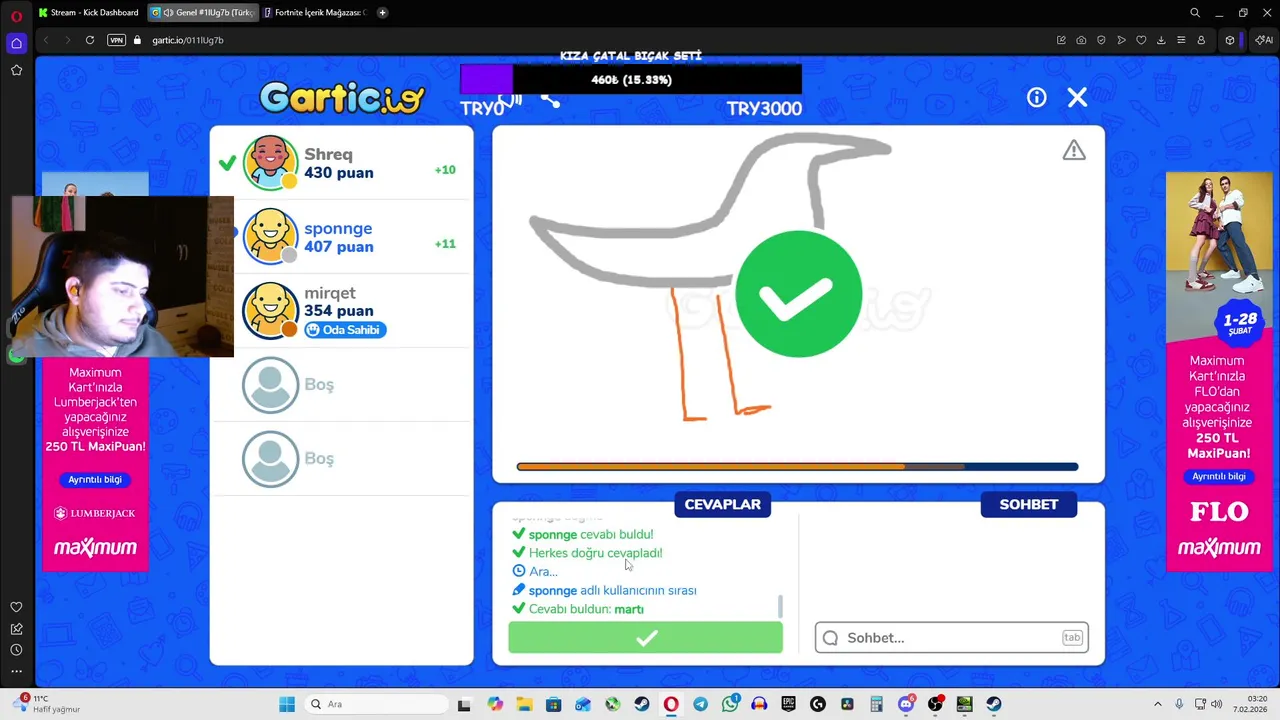Click the round timer progress bar
The height and width of the screenshot is (720, 1280).
tap(797, 466)
